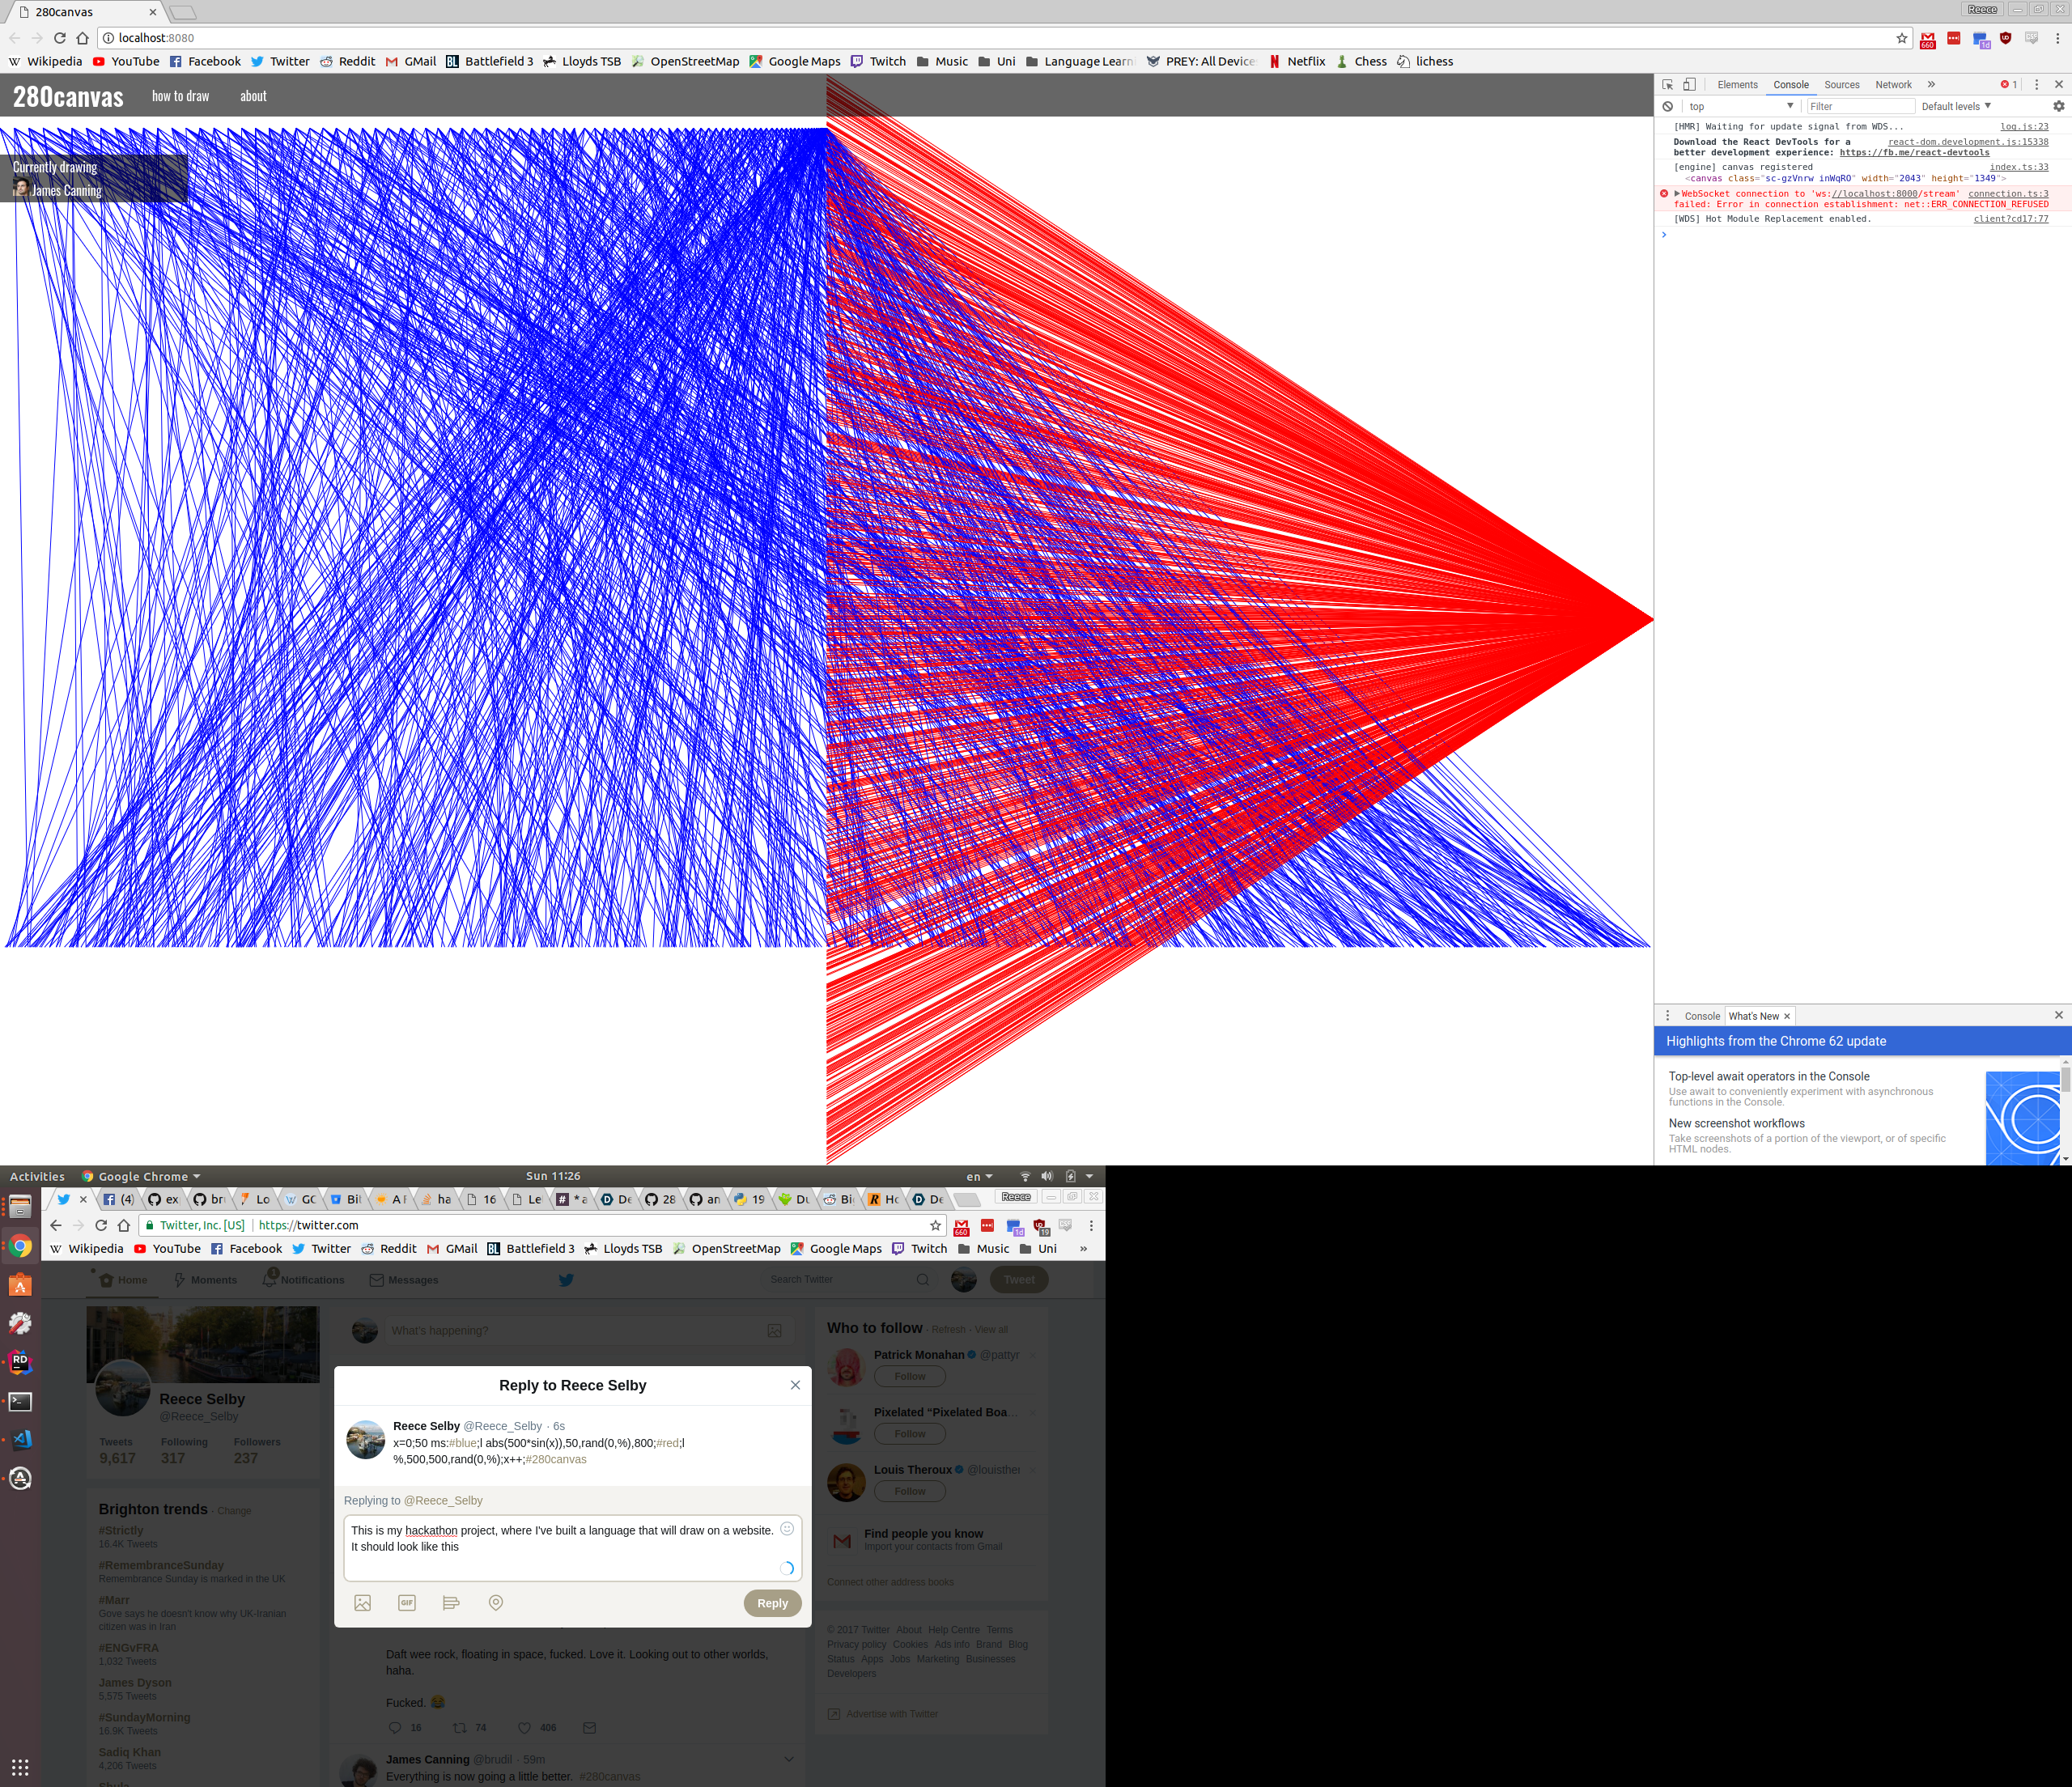Switch to the Network tab in DevTools
2072x1787 pixels.
coord(1893,85)
